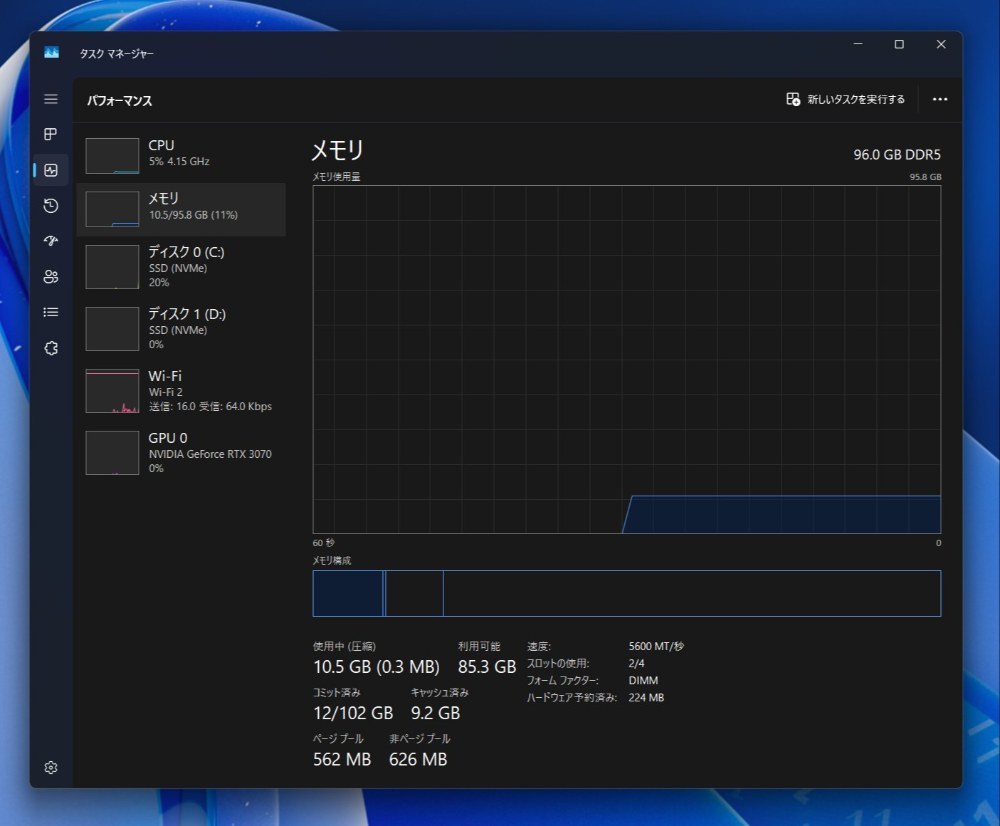
Task: Open the Startup apps page icon
Action: tap(51, 240)
